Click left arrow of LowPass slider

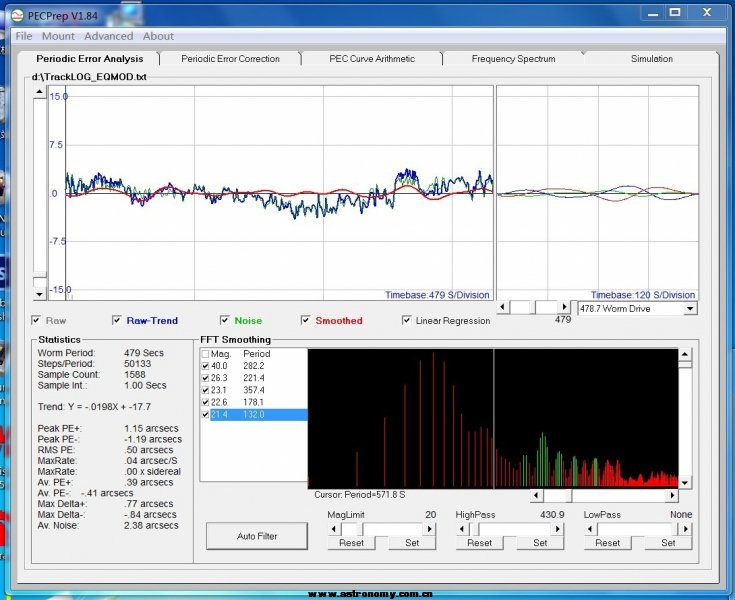click(590, 529)
